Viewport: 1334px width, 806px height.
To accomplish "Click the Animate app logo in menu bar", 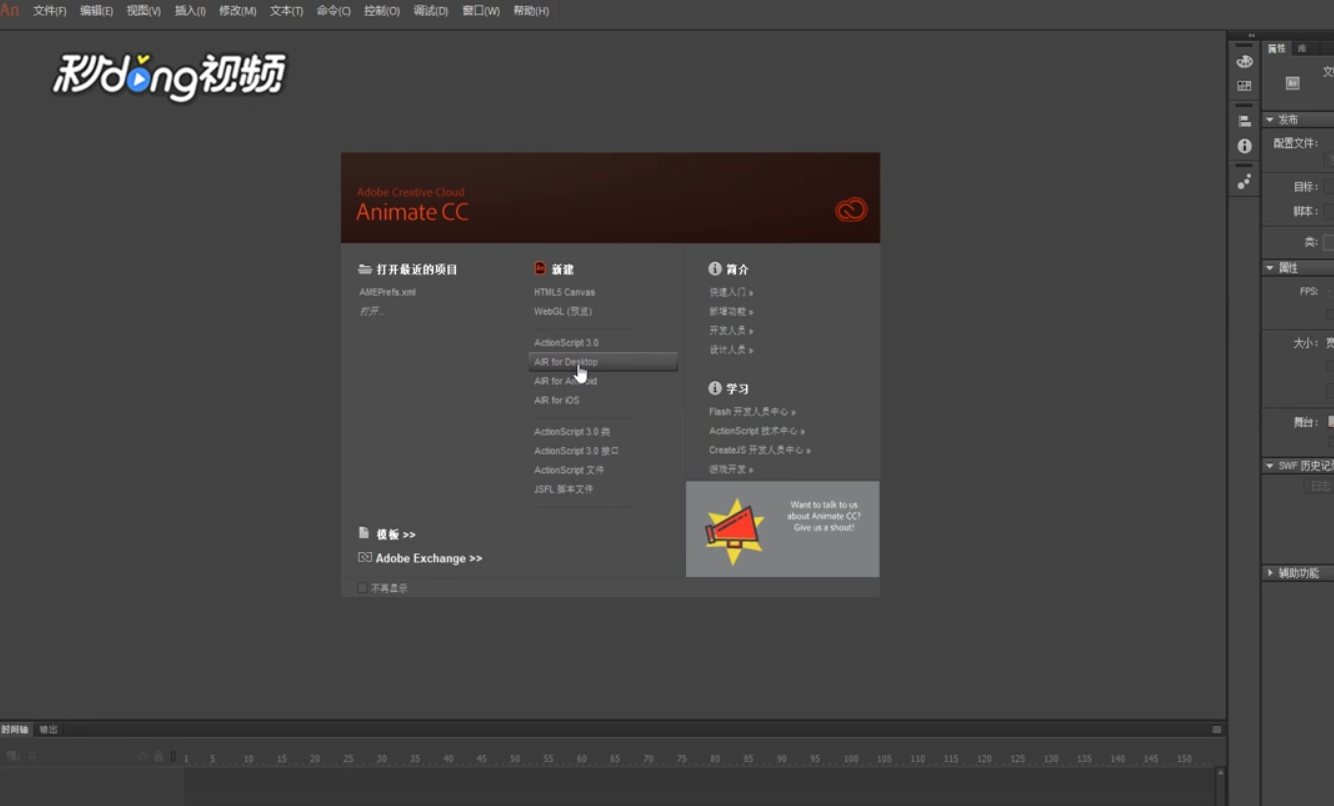I will click(x=10, y=10).
